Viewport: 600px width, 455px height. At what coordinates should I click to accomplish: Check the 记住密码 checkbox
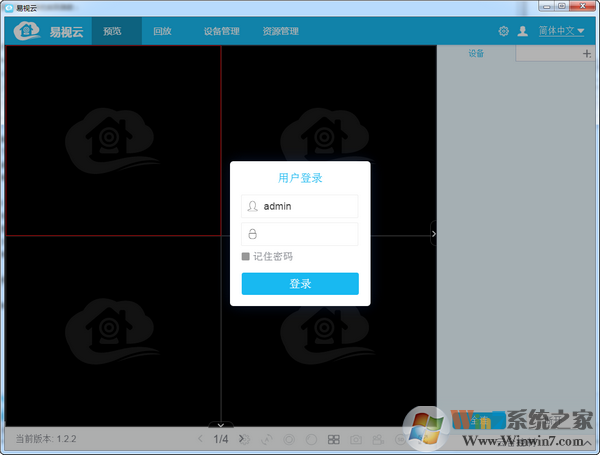(x=246, y=256)
